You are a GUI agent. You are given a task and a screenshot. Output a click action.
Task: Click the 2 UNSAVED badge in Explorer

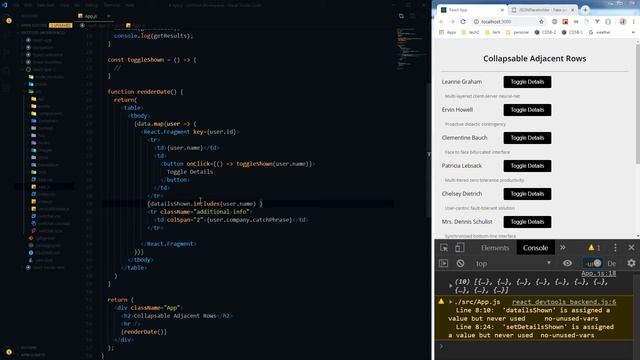[60, 25]
